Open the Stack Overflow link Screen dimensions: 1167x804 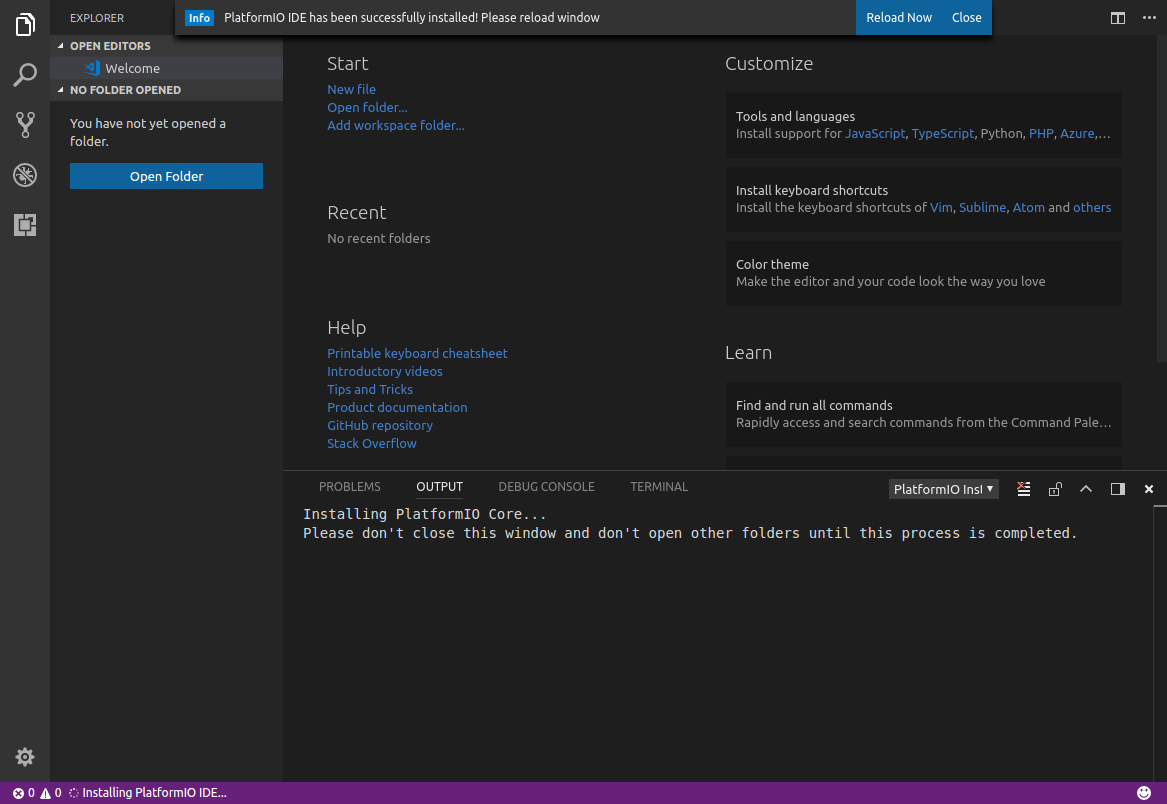[371, 443]
